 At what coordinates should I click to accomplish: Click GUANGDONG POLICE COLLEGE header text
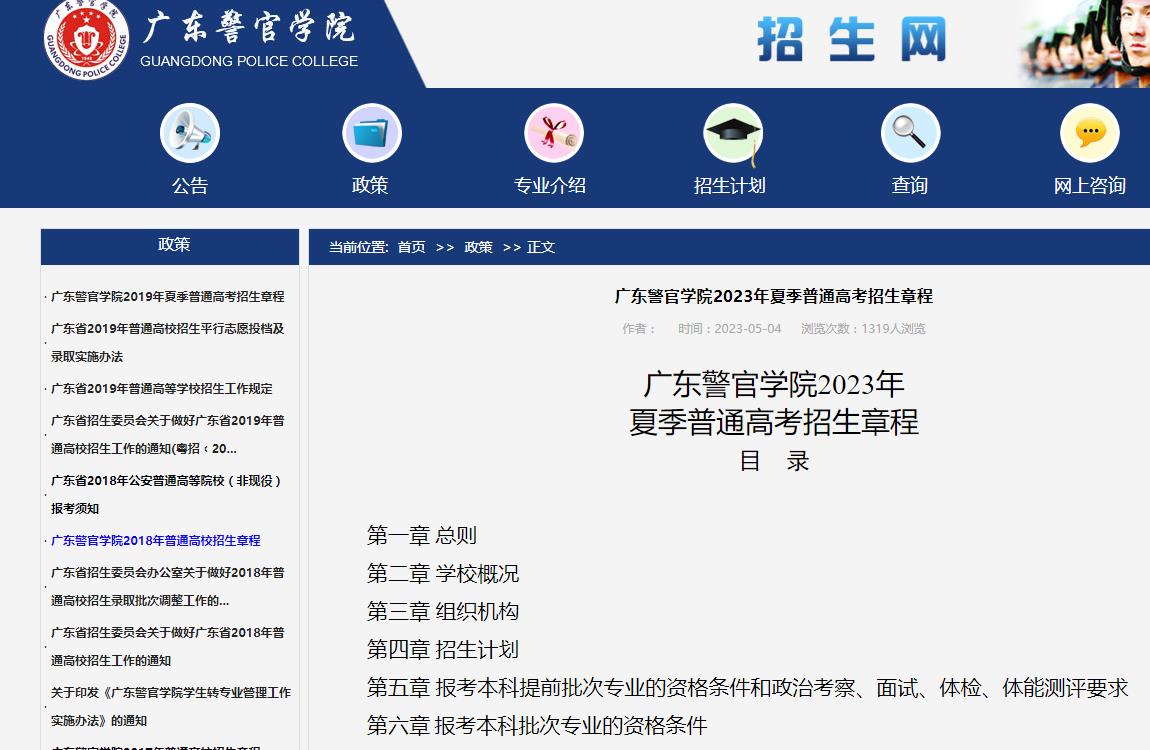pos(249,62)
